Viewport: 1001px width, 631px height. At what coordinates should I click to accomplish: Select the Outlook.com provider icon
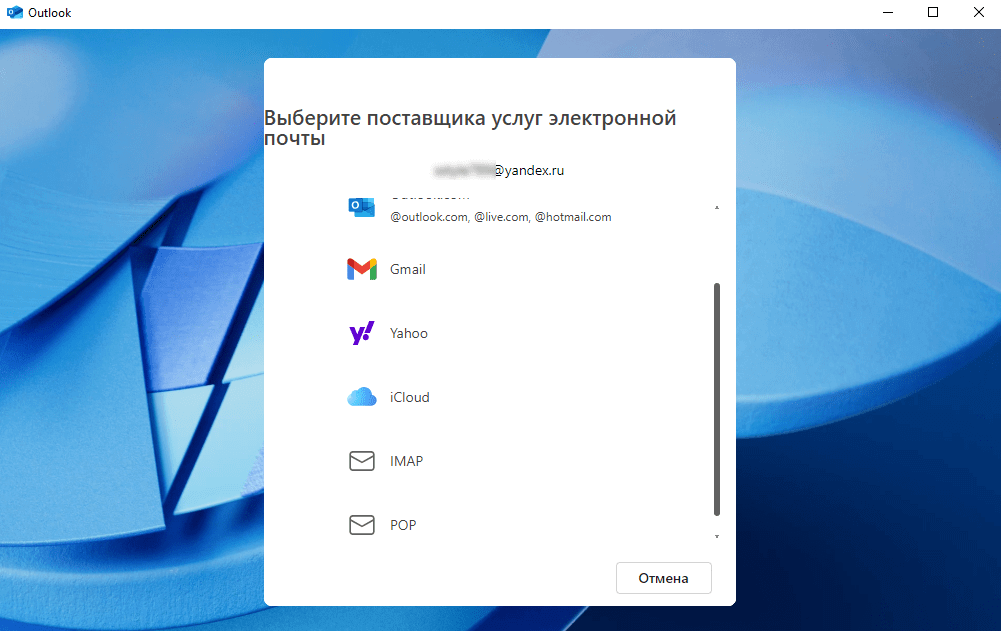(x=361, y=207)
